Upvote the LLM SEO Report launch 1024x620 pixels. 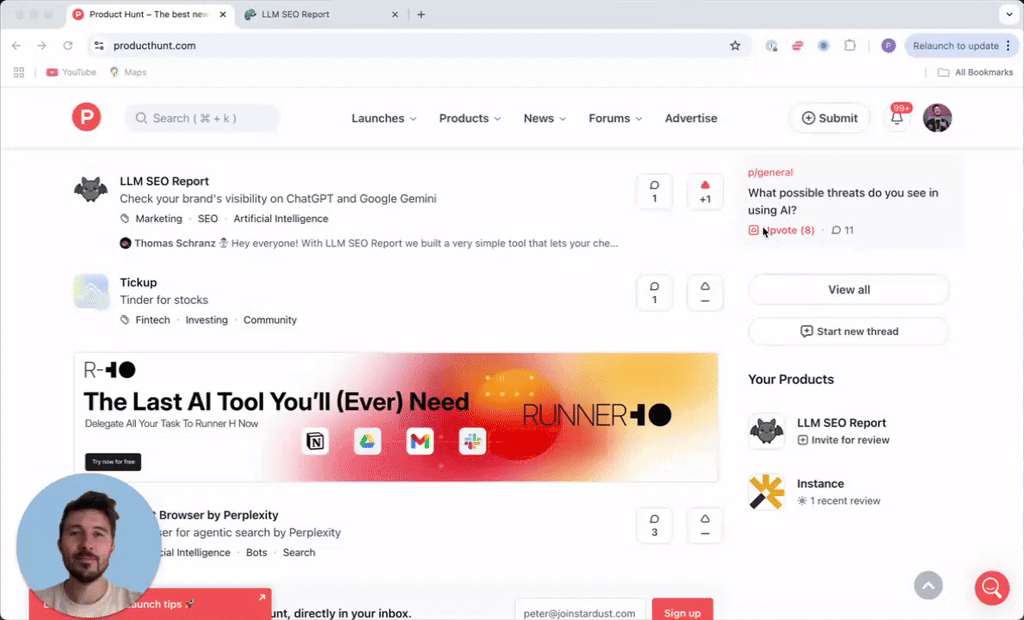705,192
